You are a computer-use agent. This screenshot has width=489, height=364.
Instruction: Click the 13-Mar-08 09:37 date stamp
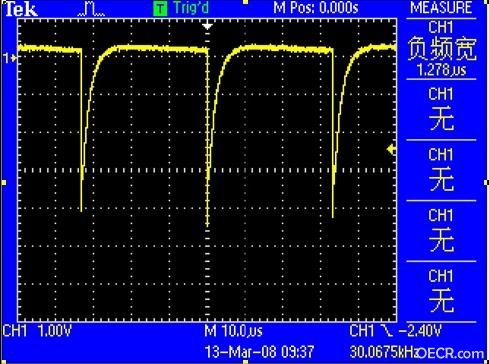click(x=259, y=352)
